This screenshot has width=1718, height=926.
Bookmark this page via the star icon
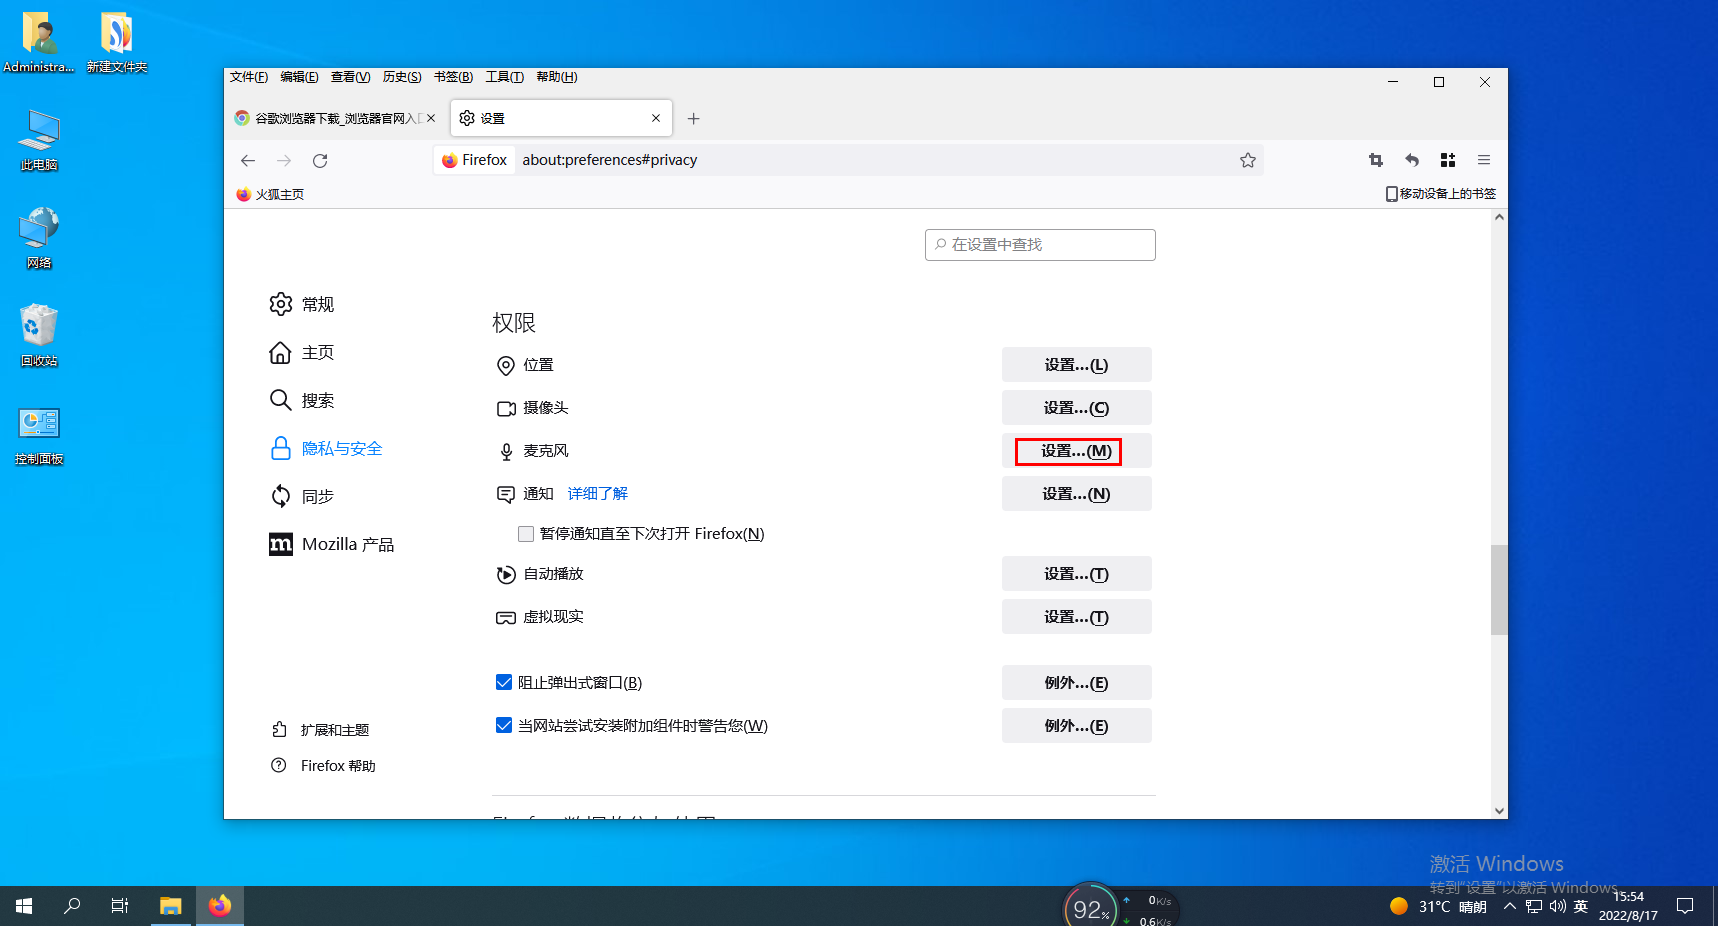coord(1247,160)
